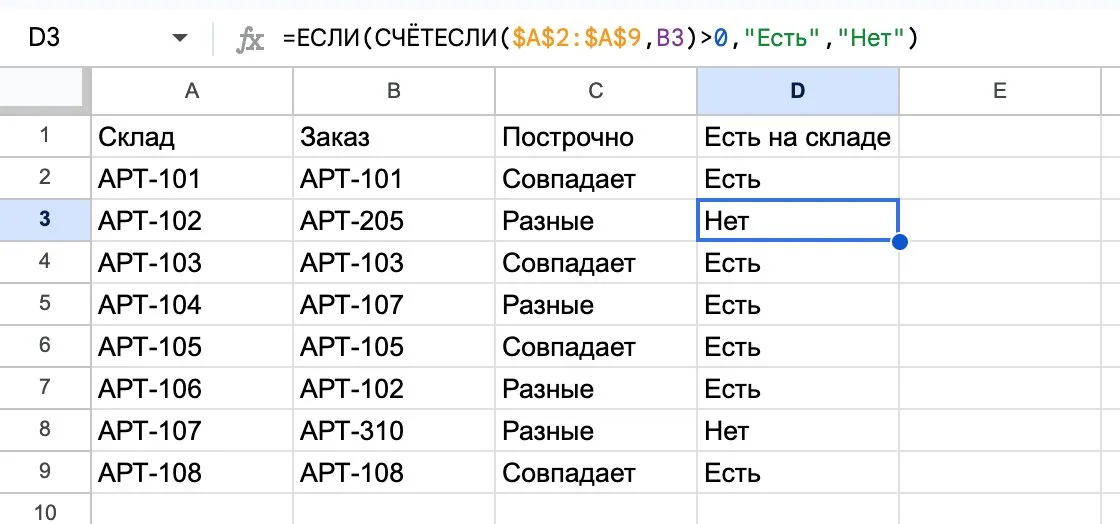1120x524 pixels.
Task: Select cell D2 'Есть'
Action: pyautogui.click(x=798, y=178)
